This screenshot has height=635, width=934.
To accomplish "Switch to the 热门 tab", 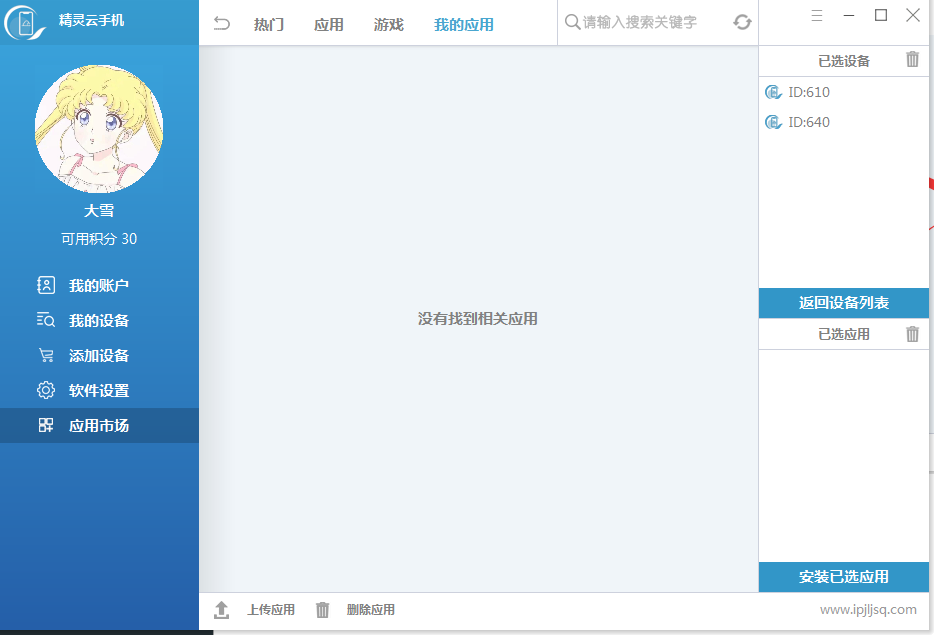I will [x=269, y=24].
